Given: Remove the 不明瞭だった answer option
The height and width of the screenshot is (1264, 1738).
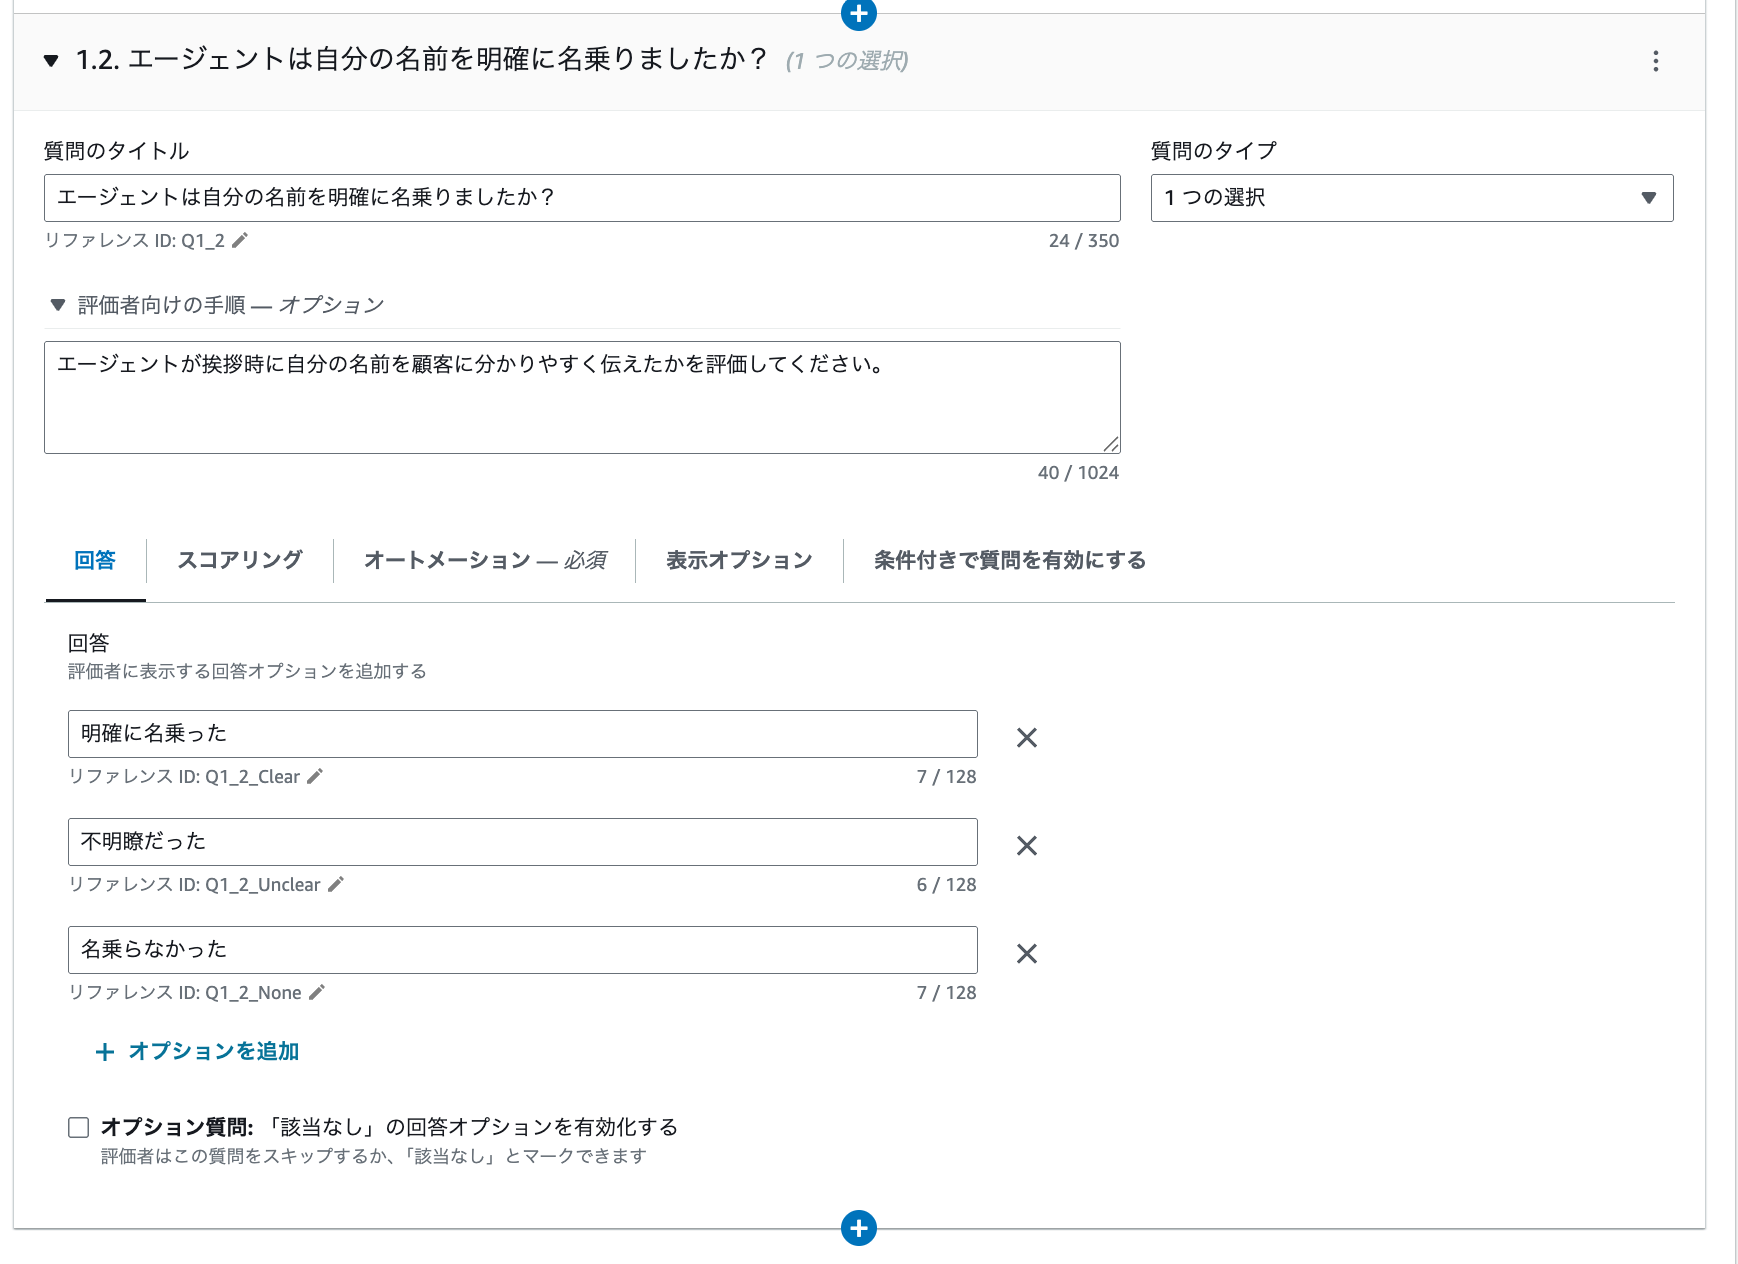Looking at the screenshot, I should tap(1027, 846).
